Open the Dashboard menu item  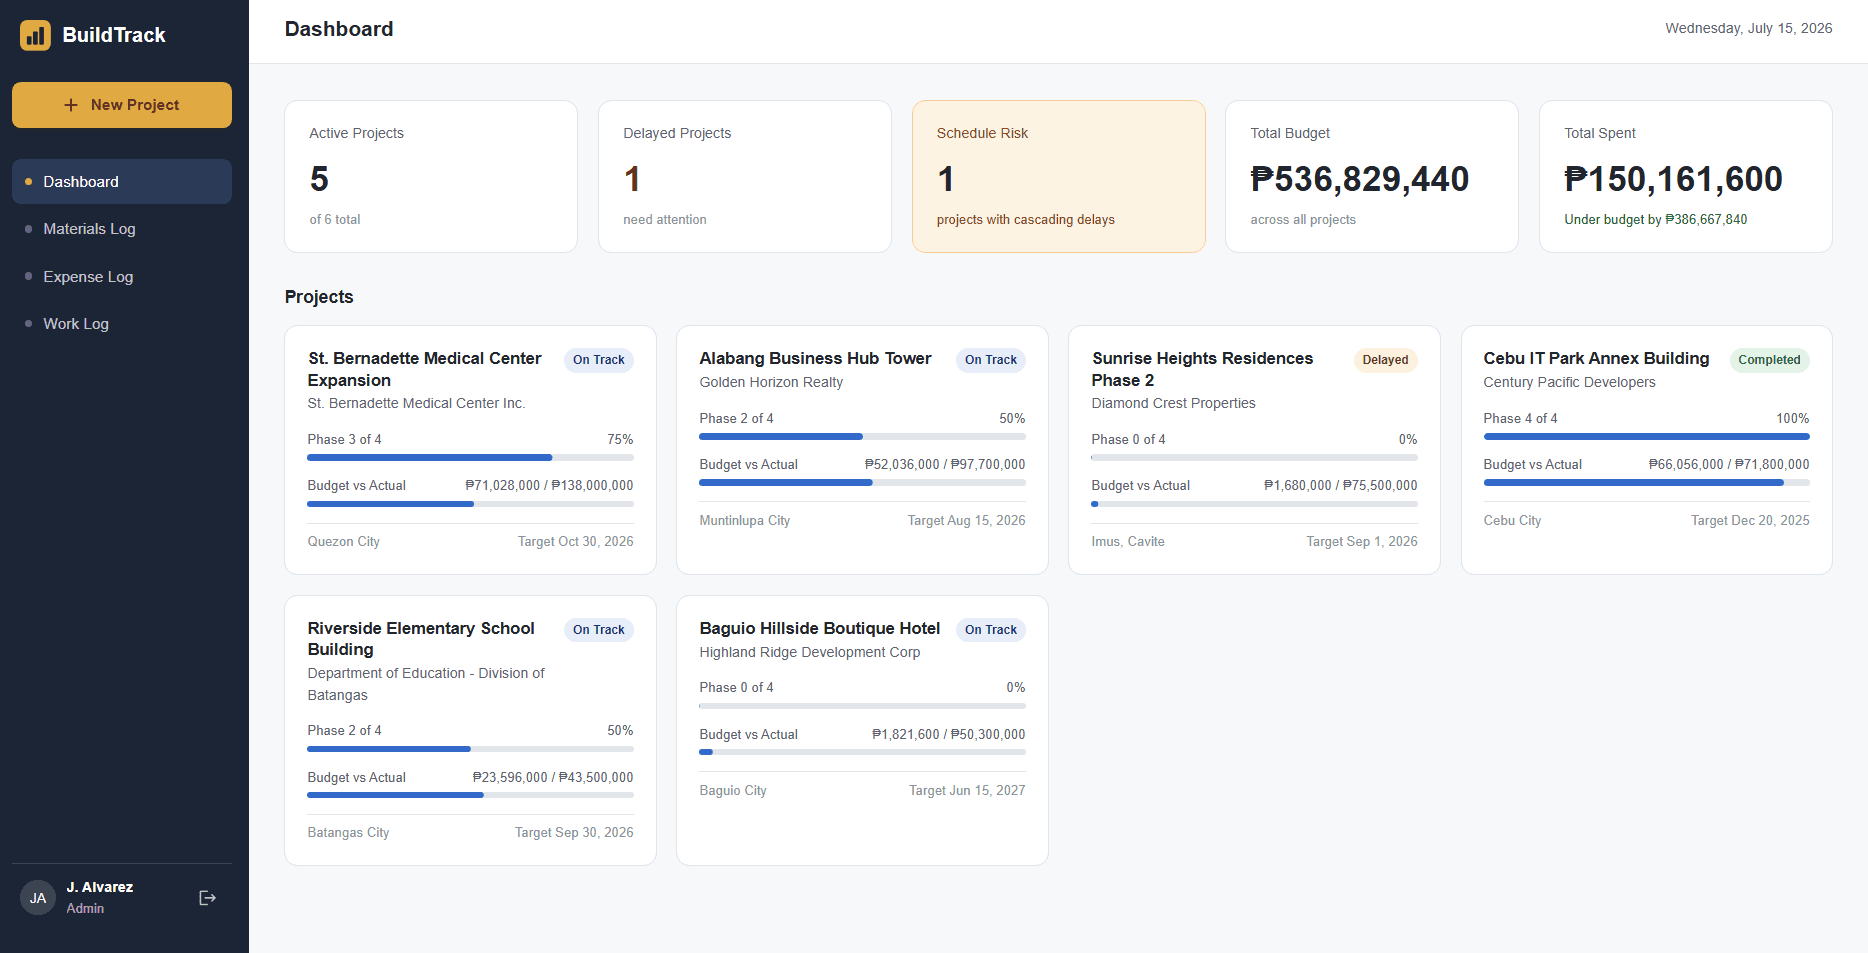point(122,182)
